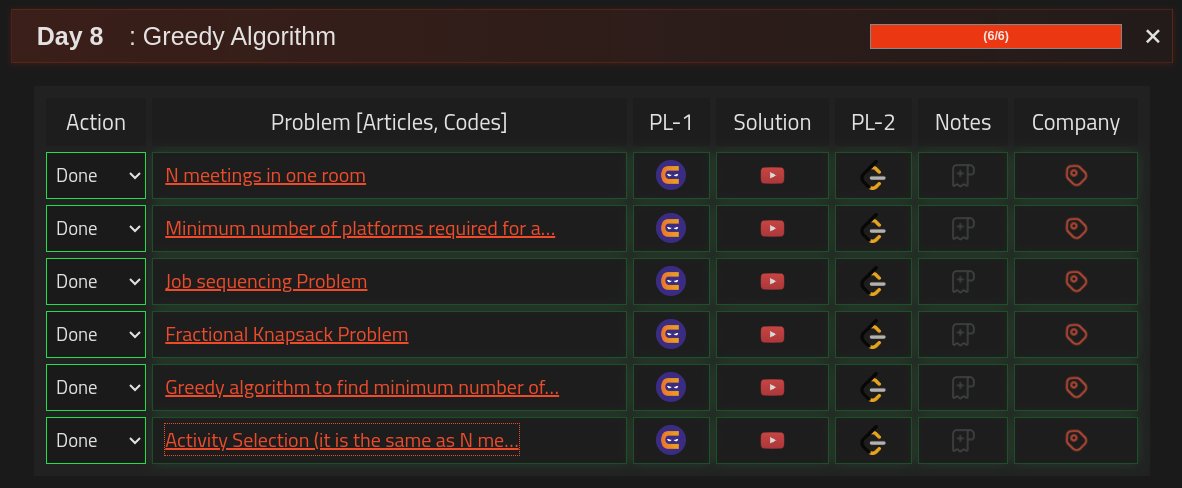This screenshot has width=1182, height=488.
Task: Open the Activity Selection problem link
Action: [342, 440]
